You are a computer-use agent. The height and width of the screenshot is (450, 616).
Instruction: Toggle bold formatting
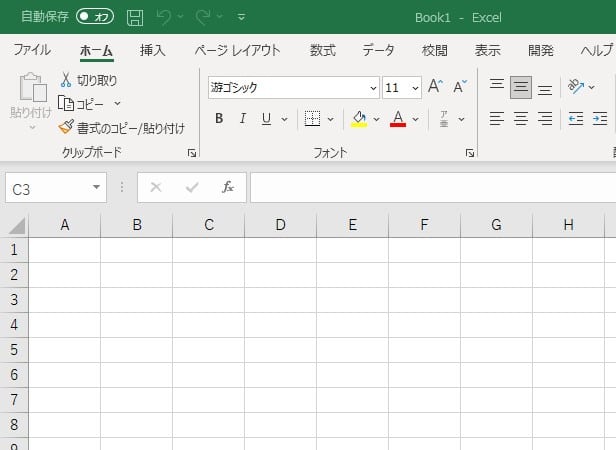[219, 119]
